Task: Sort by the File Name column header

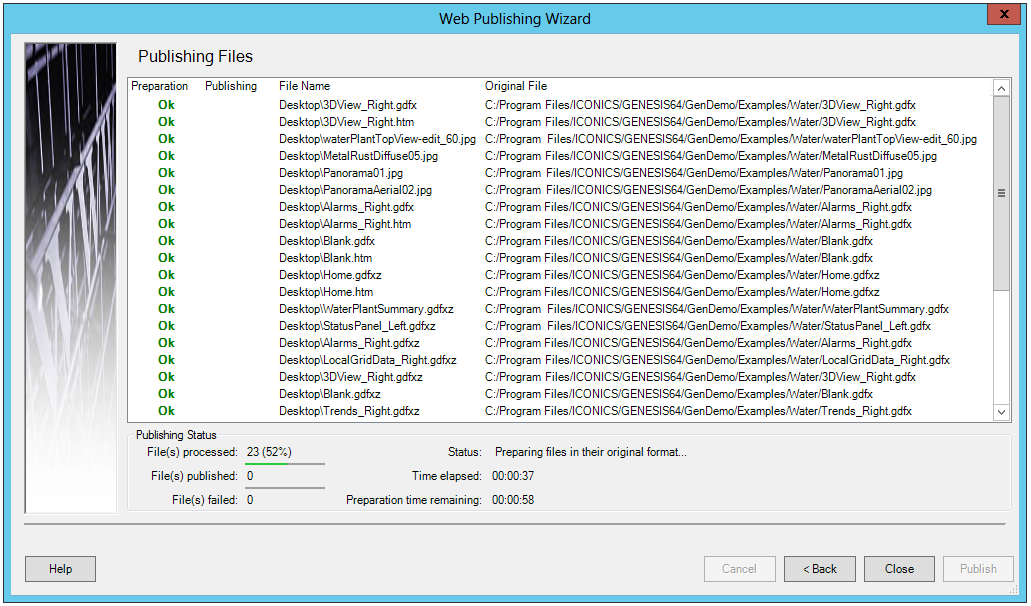Action: [304, 86]
